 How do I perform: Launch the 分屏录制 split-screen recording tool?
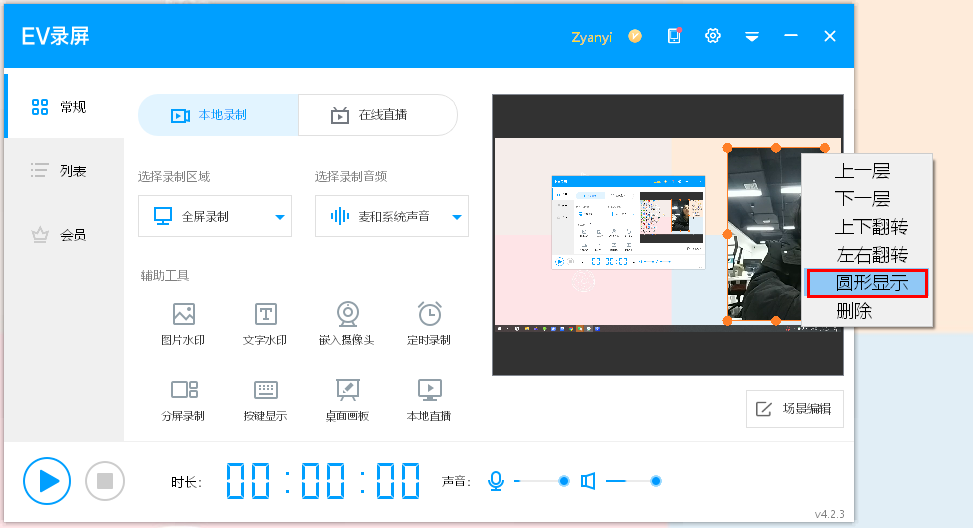click(183, 399)
